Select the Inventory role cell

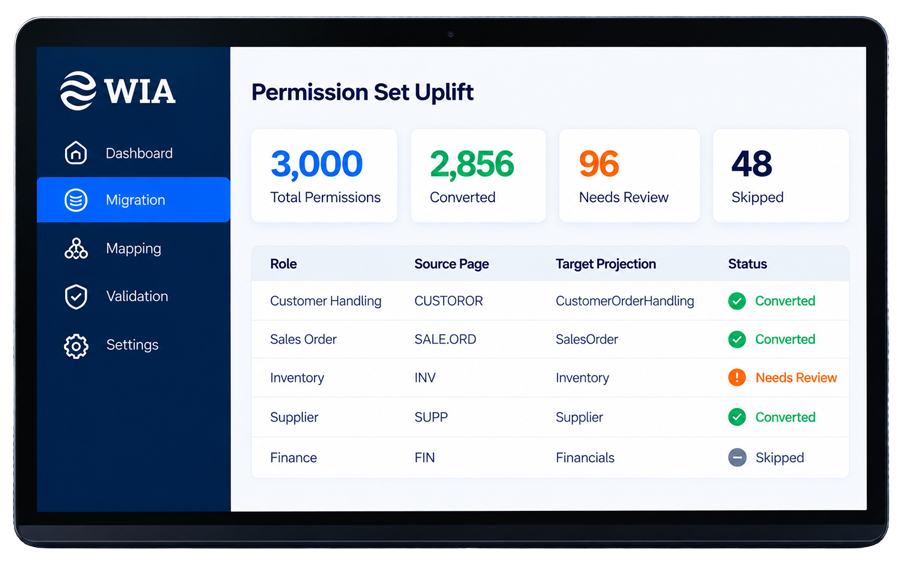(297, 378)
